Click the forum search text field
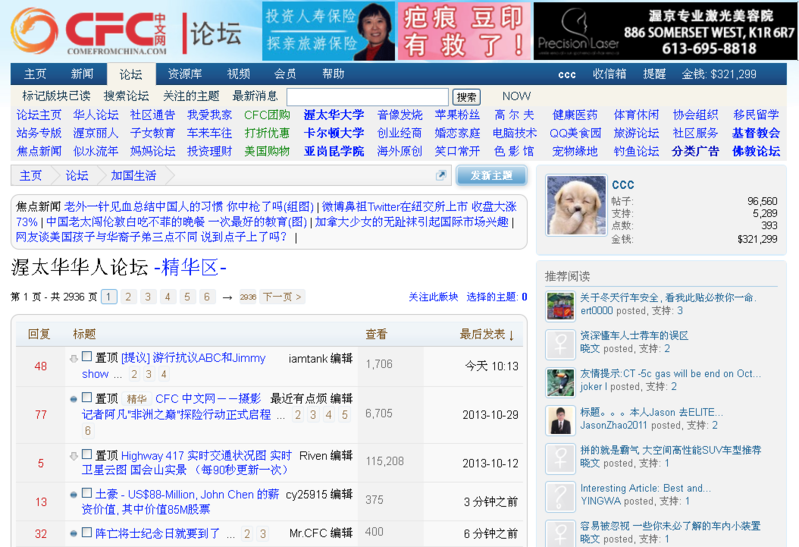 367,97
